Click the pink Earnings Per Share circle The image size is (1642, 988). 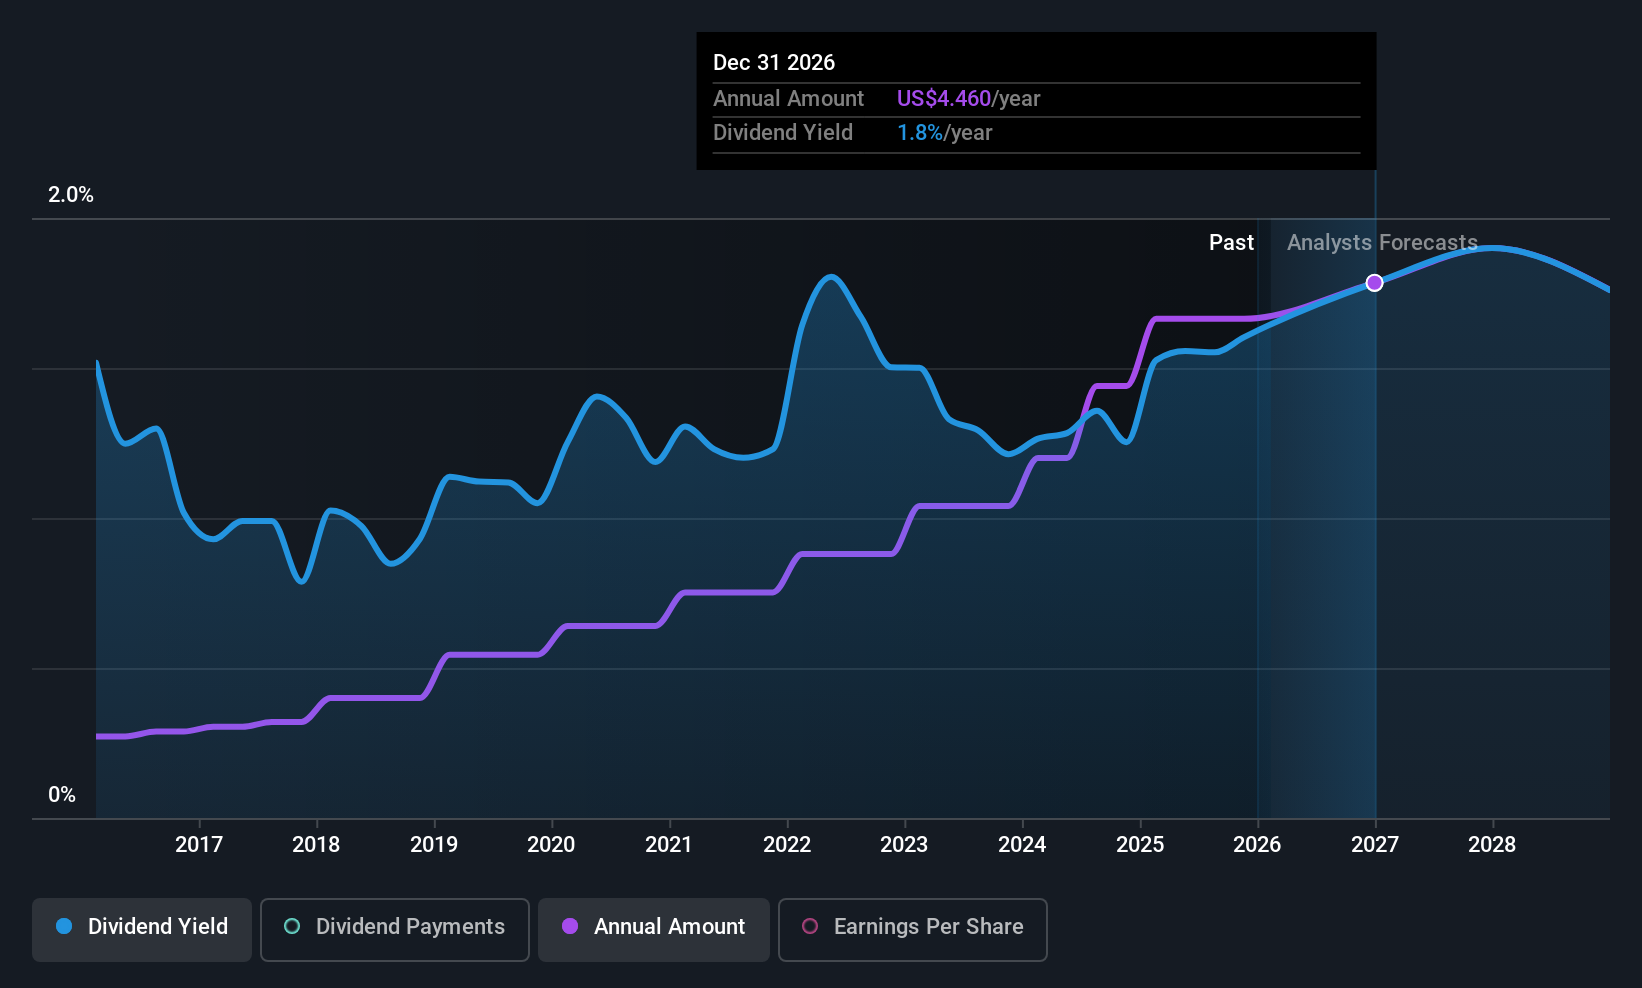(810, 926)
